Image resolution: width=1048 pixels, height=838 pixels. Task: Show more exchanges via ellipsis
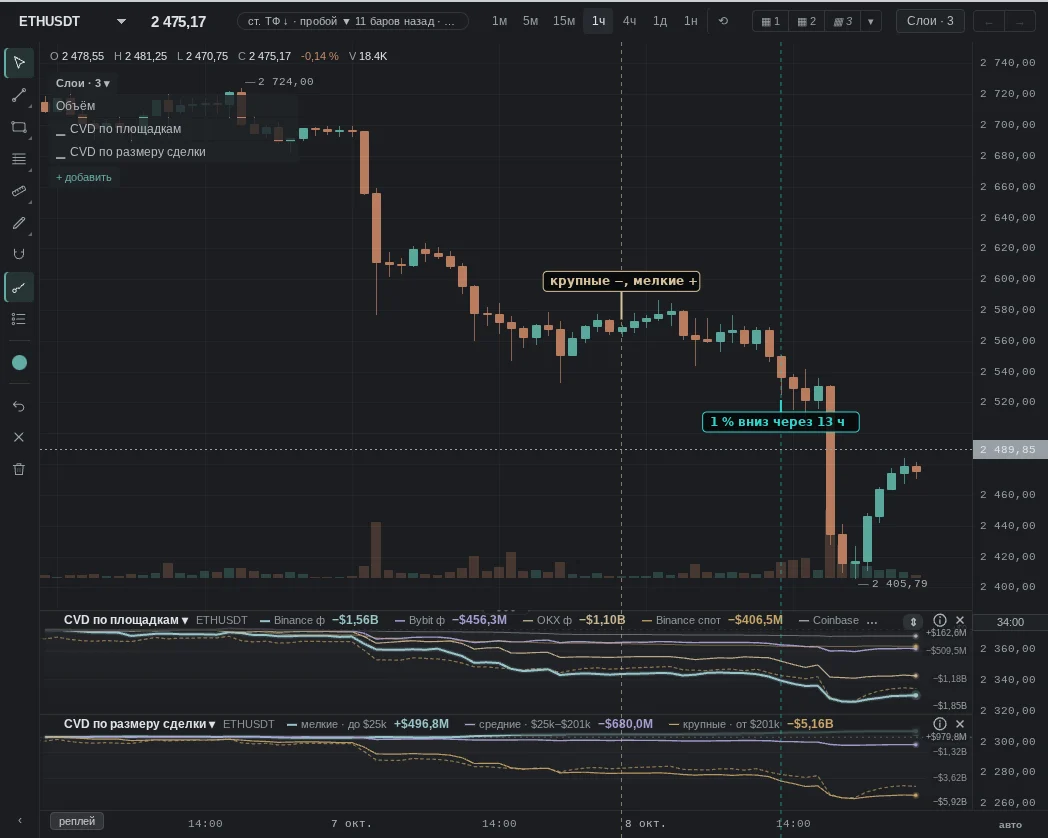872,621
